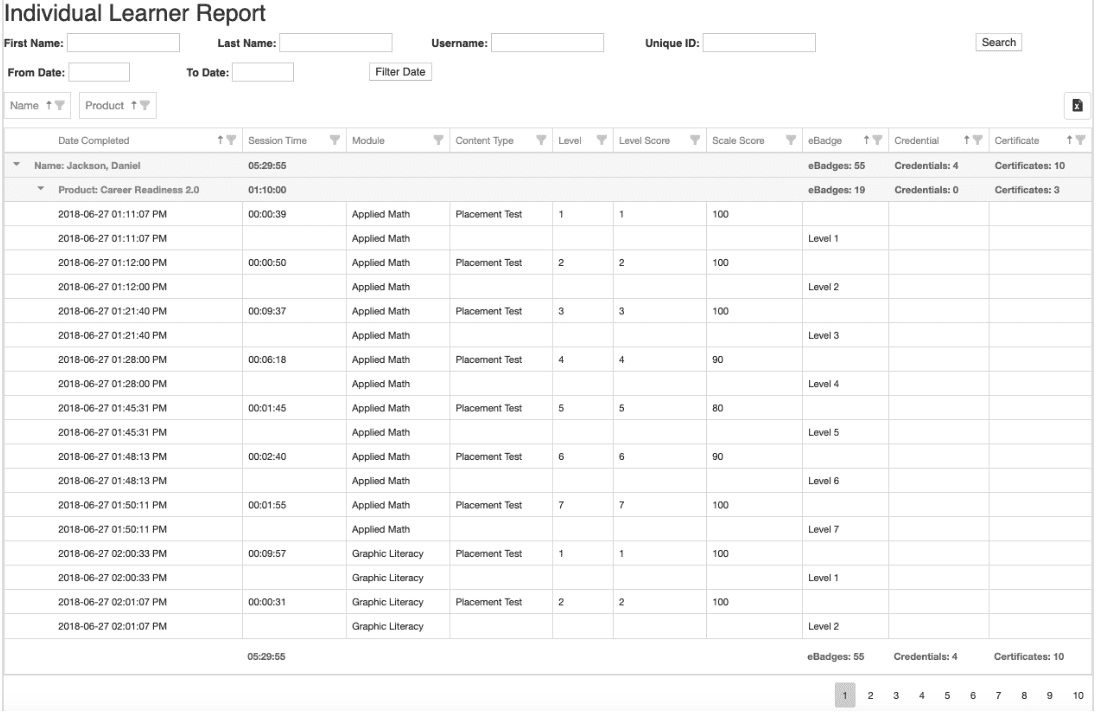Click Scale Score column filter icon

(x=790, y=140)
